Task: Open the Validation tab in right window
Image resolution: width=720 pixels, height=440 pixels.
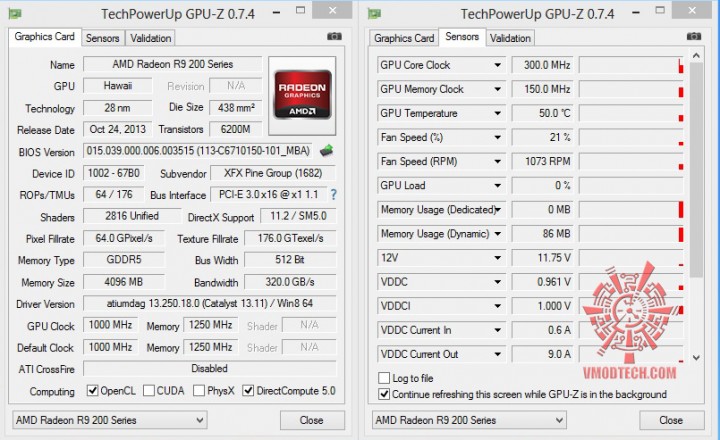Action: tap(510, 38)
